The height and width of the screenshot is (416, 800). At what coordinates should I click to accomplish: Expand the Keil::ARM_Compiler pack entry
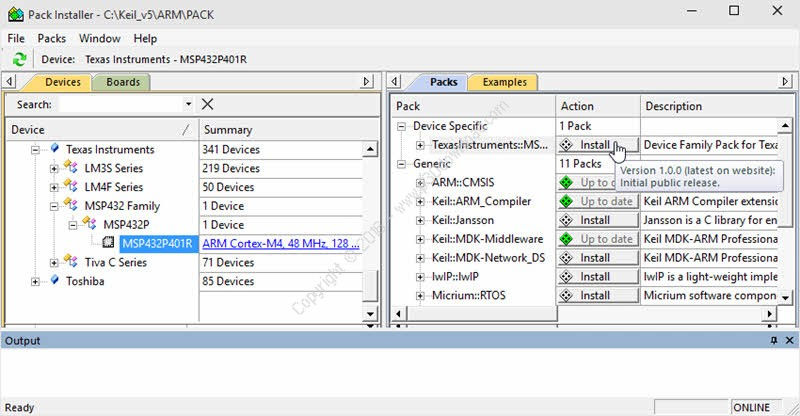(x=420, y=202)
